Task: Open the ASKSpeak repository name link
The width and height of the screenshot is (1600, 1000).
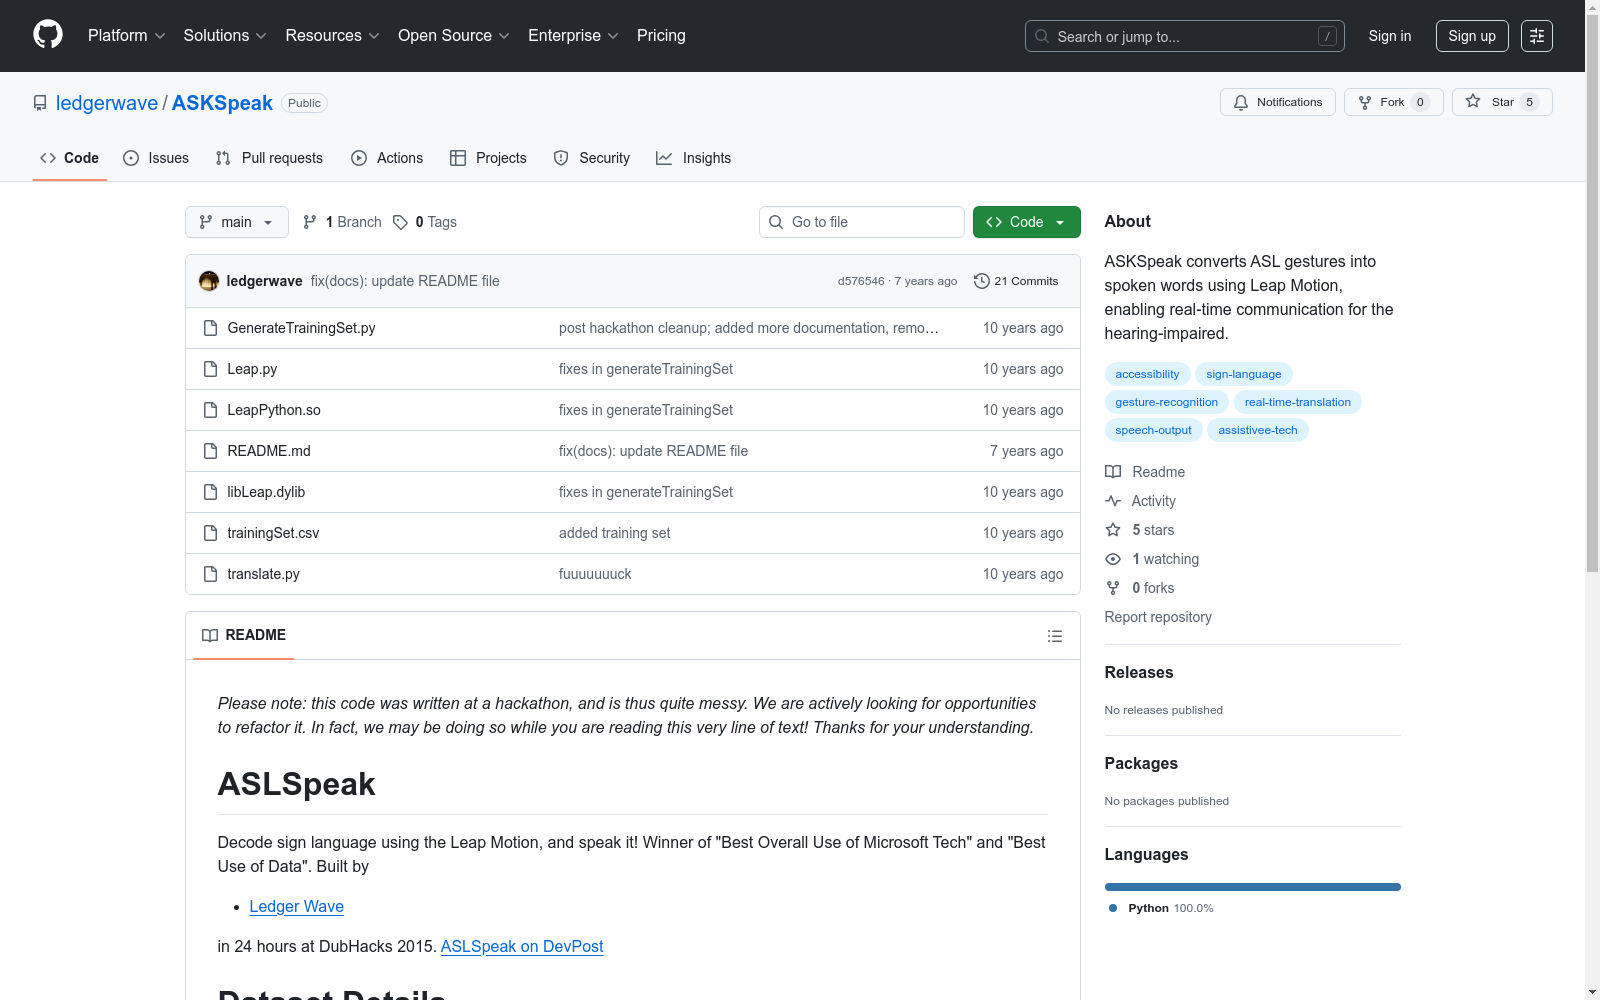Action: (x=222, y=103)
